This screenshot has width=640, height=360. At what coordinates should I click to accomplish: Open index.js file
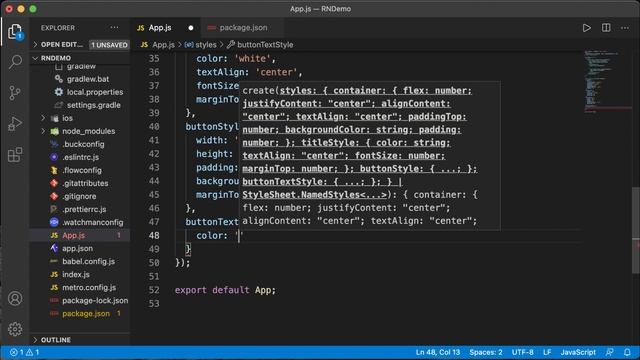click(76, 275)
